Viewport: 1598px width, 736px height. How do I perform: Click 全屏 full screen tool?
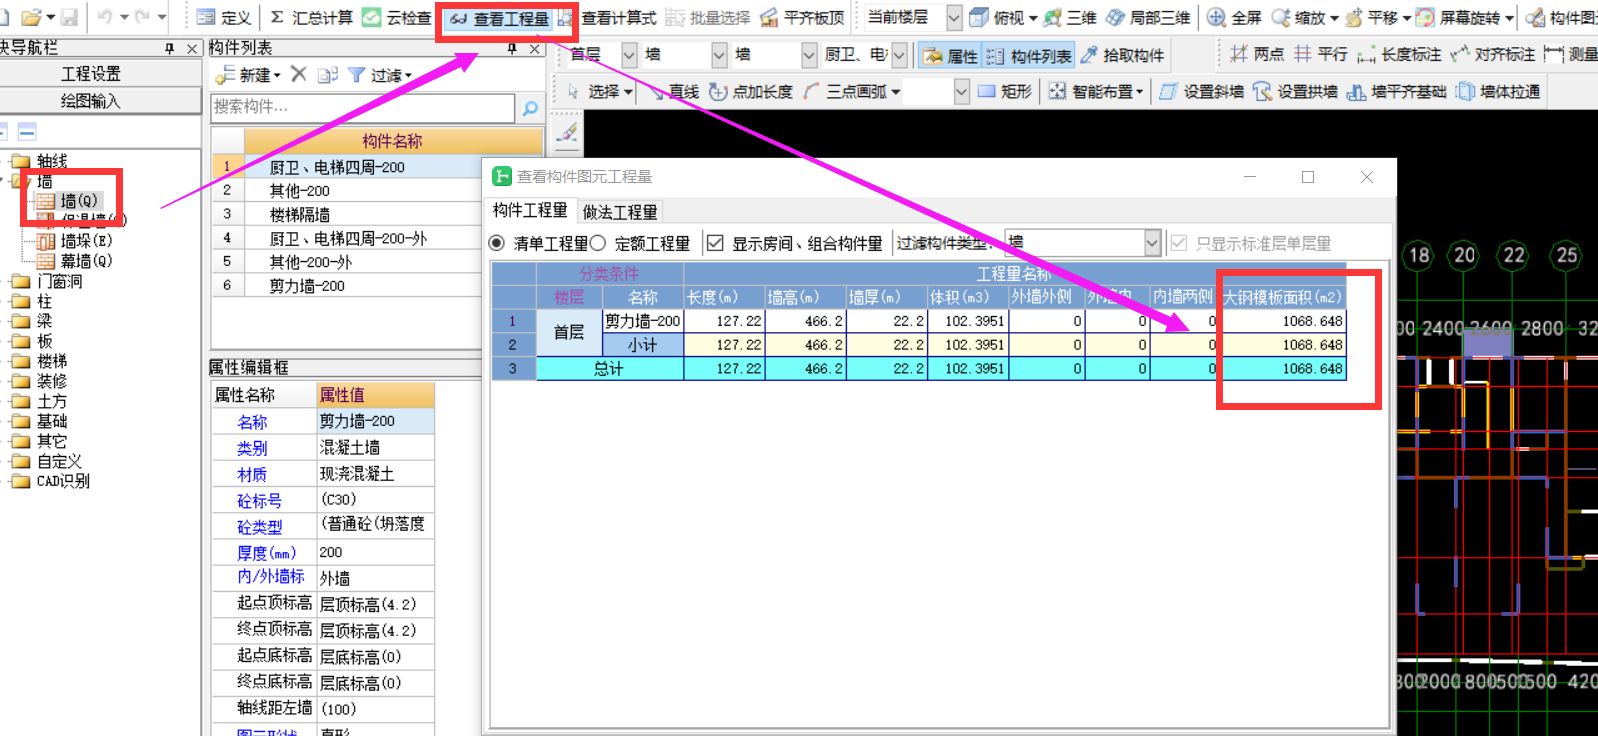point(1234,17)
